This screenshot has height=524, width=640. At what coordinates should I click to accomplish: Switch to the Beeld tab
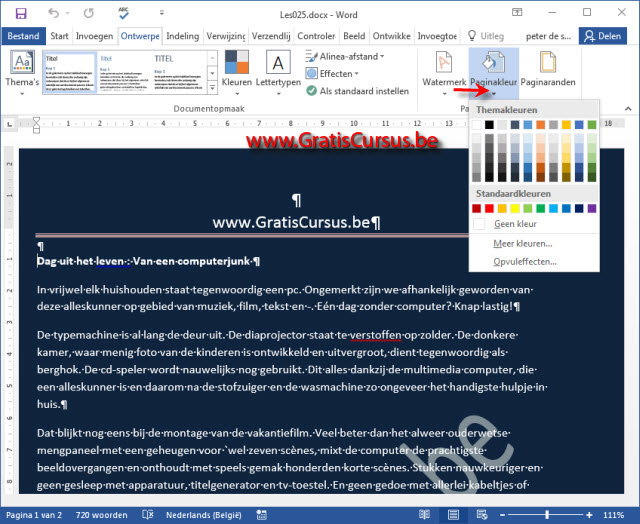[x=354, y=36]
